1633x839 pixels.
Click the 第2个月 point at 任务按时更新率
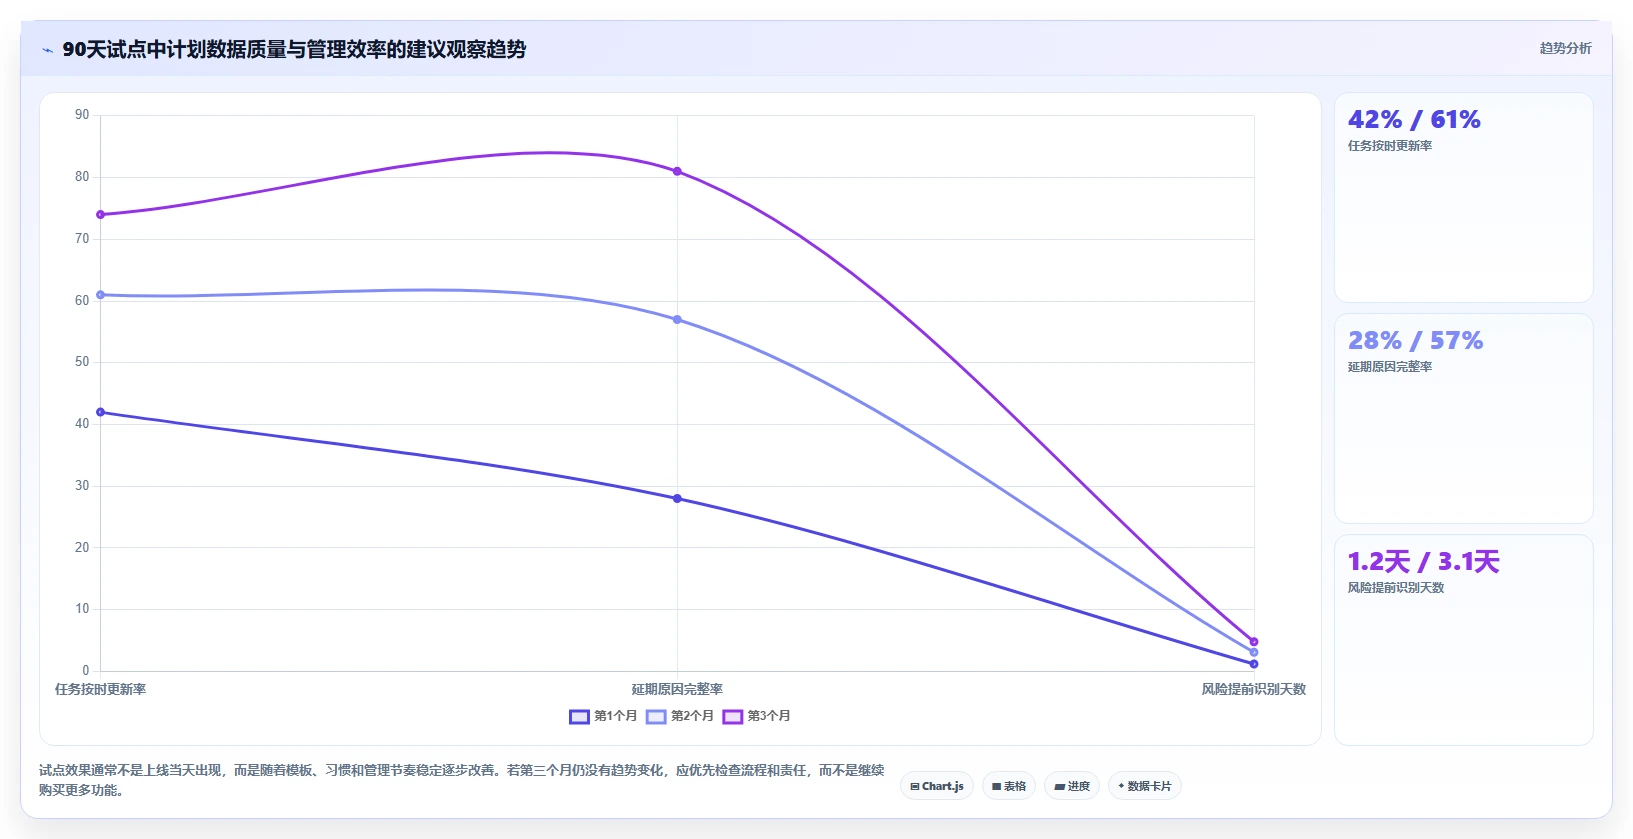(x=100, y=295)
